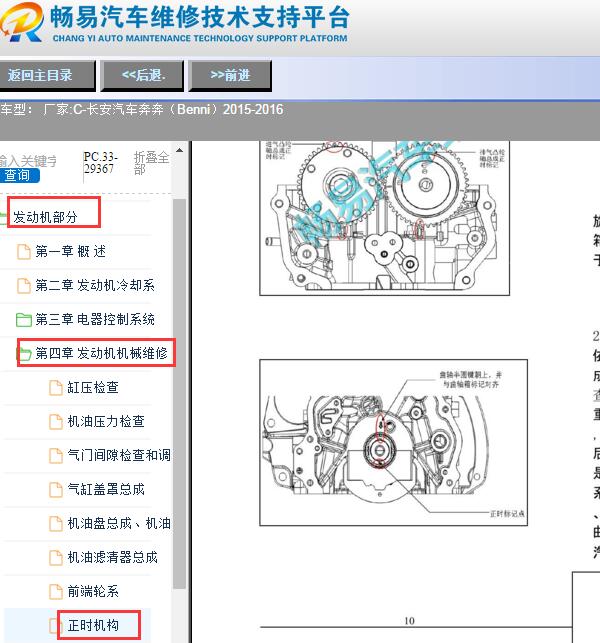Go back with the <<后退 button

[x=142, y=75]
